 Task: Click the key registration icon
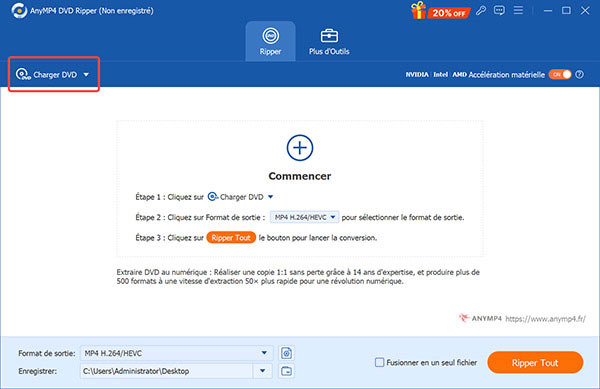point(481,10)
